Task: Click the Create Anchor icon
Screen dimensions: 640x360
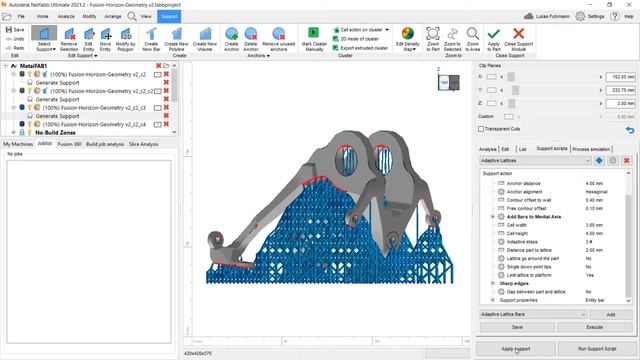Action: pos(231,33)
